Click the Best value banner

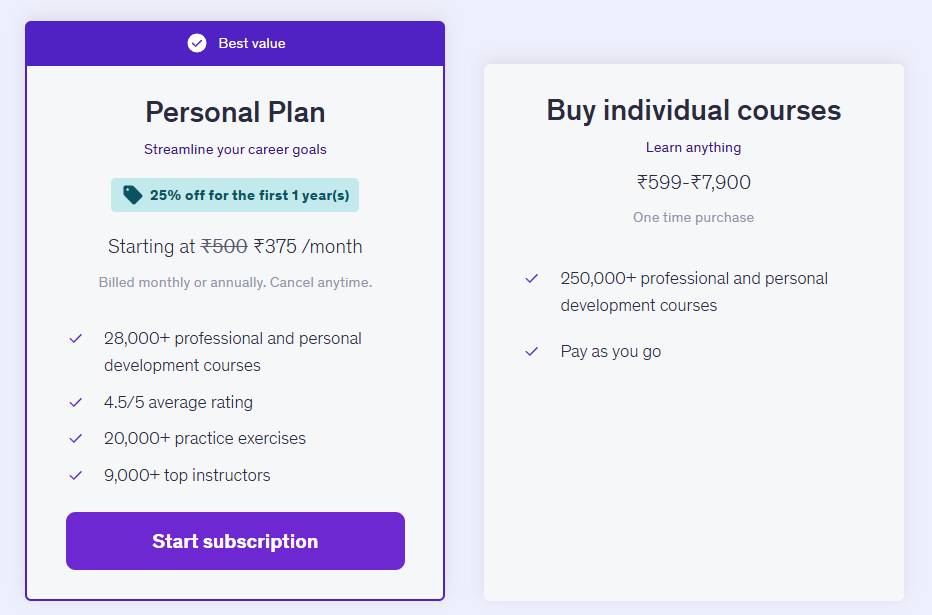[234, 43]
